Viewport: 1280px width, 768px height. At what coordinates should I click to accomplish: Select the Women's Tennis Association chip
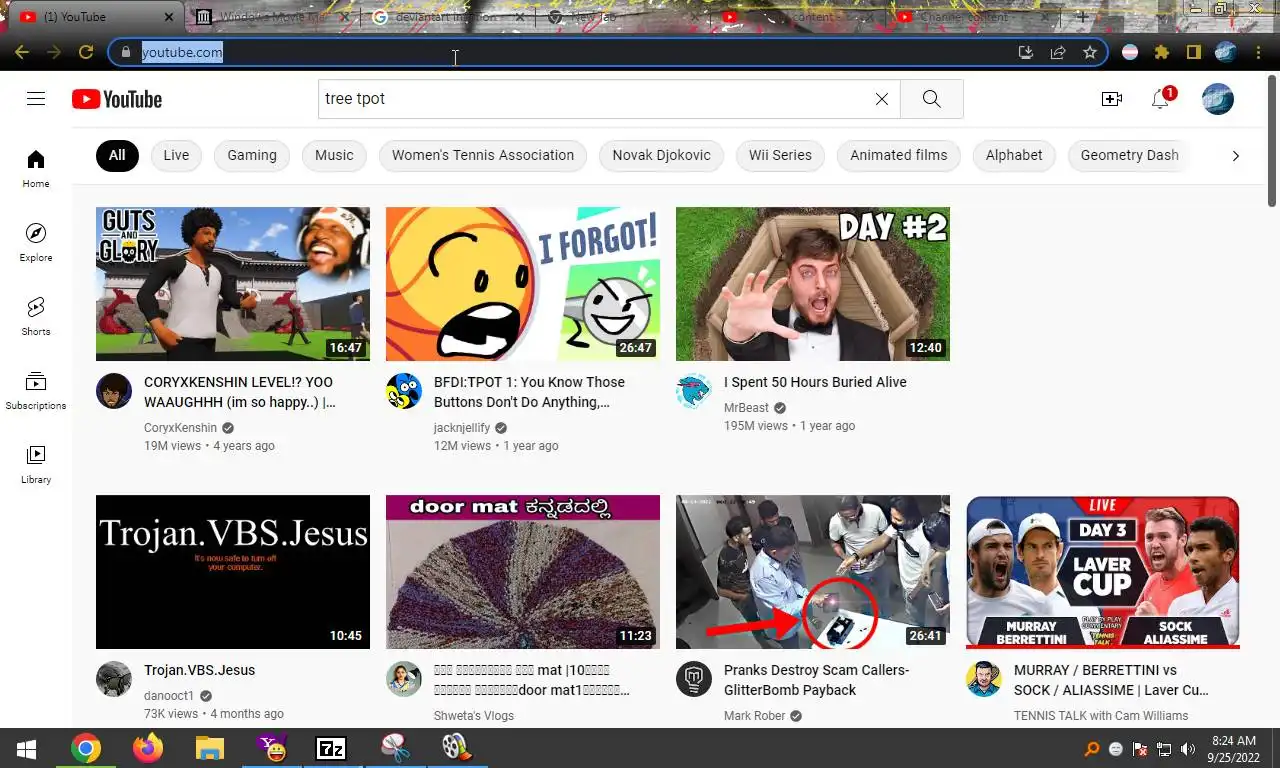point(483,155)
